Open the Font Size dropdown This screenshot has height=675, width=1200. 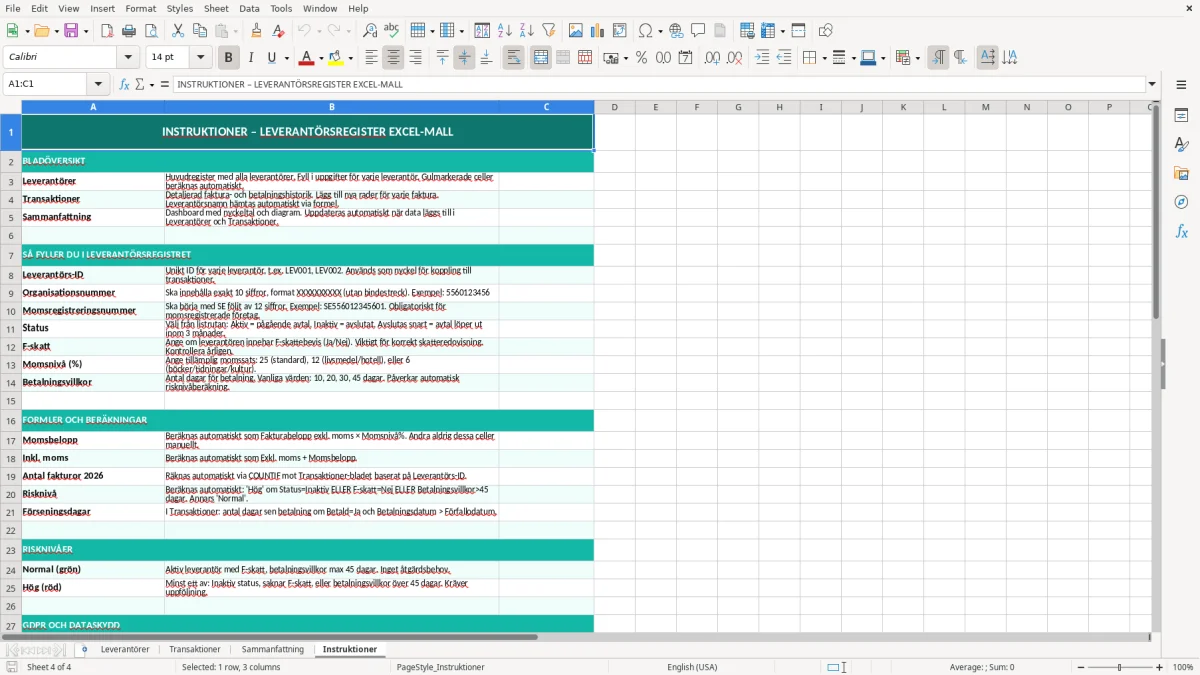click(x=201, y=58)
